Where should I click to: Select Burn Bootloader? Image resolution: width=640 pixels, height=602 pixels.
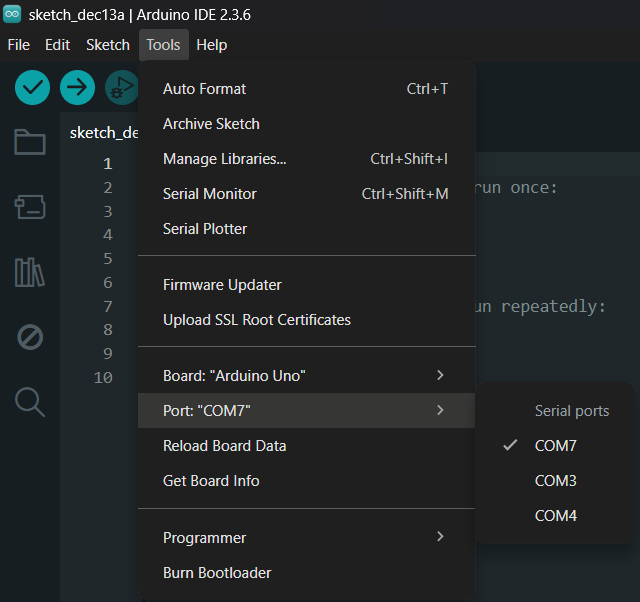point(217,573)
